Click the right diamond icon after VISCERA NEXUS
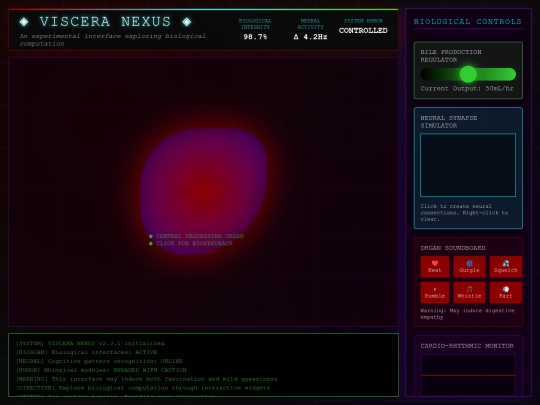 [x=187, y=22]
